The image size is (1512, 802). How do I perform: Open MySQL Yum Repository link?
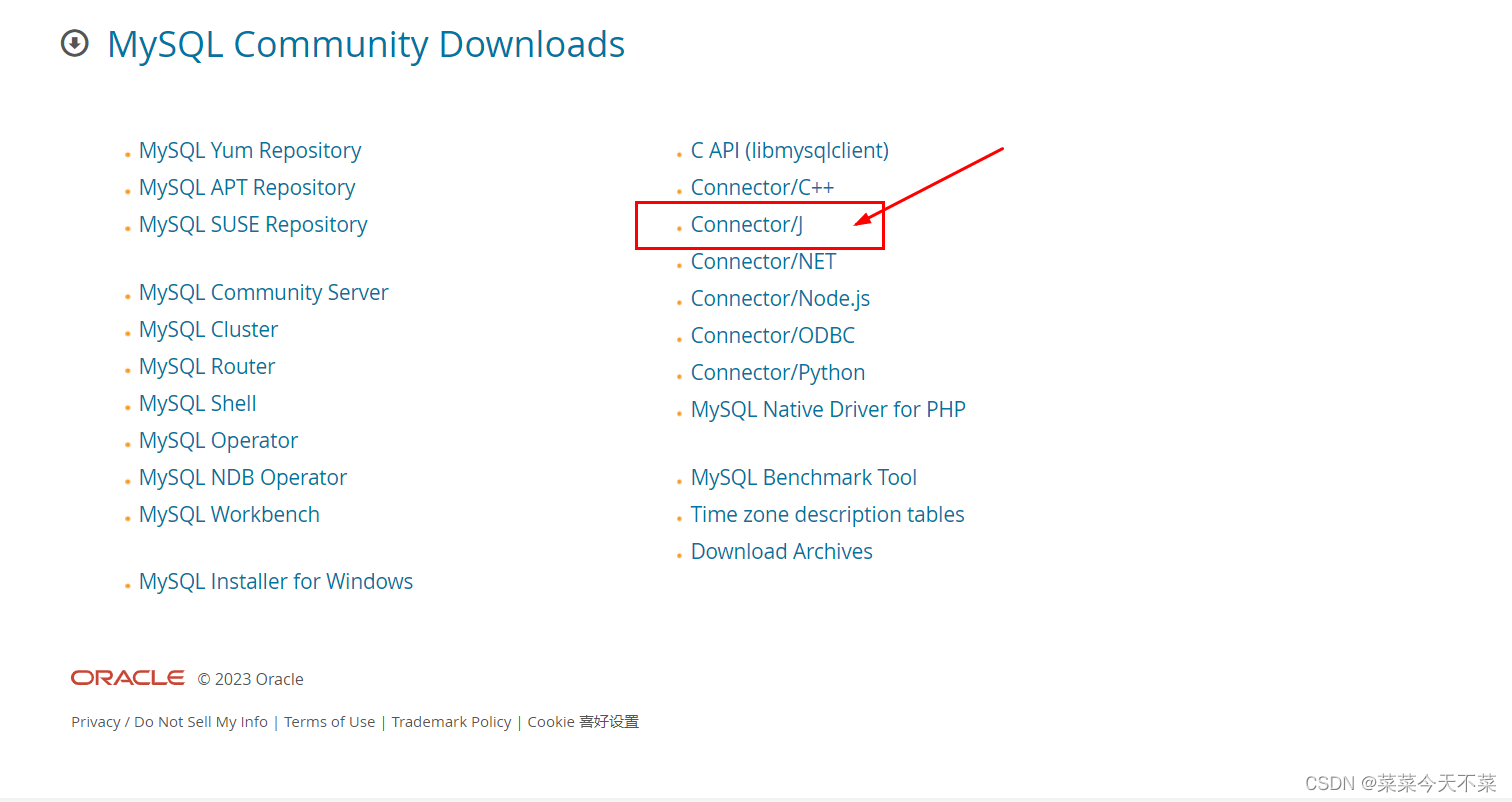[250, 151]
